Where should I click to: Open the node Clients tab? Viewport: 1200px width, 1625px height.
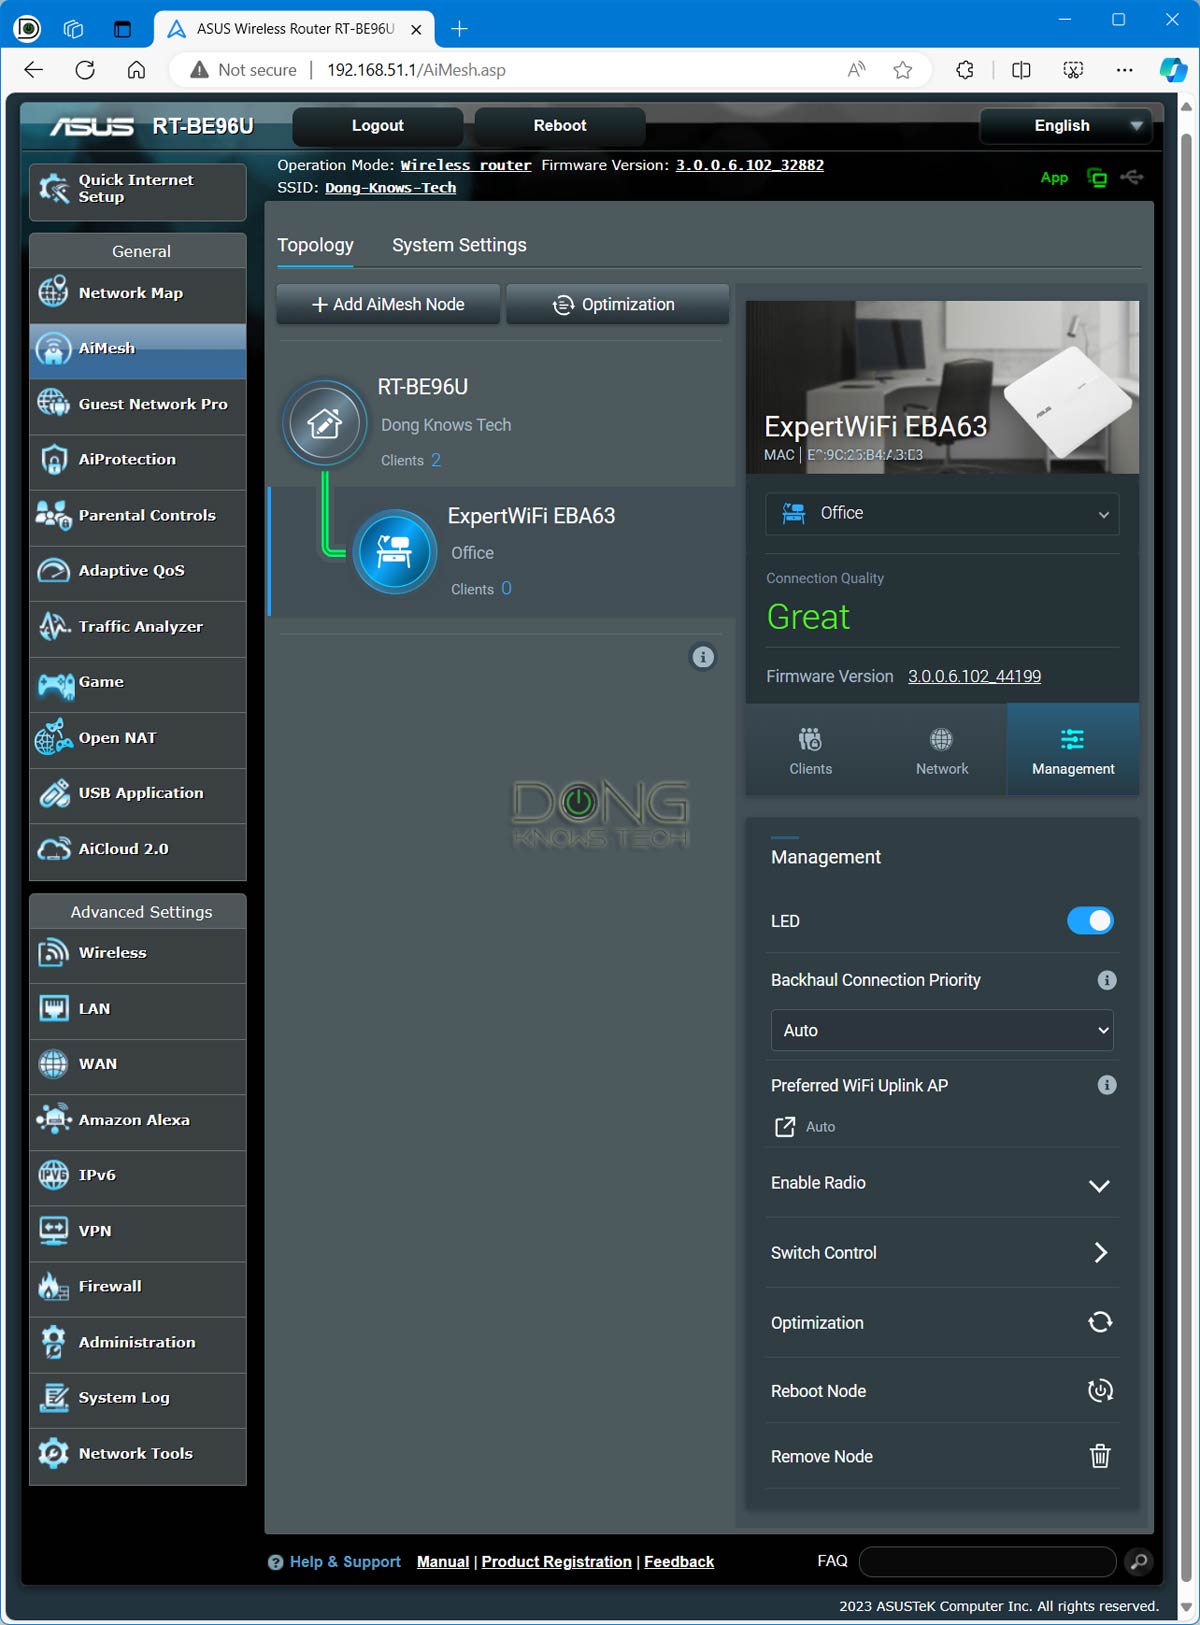[810, 751]
